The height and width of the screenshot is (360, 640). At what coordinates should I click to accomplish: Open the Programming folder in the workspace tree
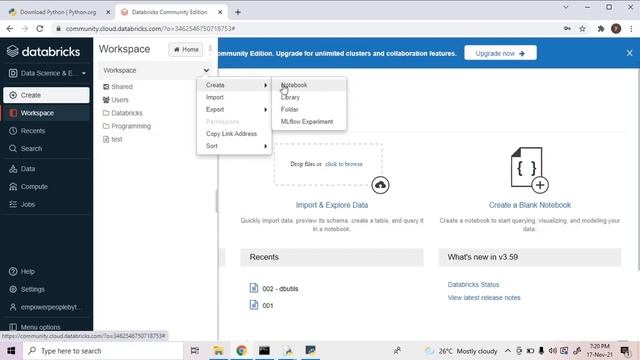(127, 126)
